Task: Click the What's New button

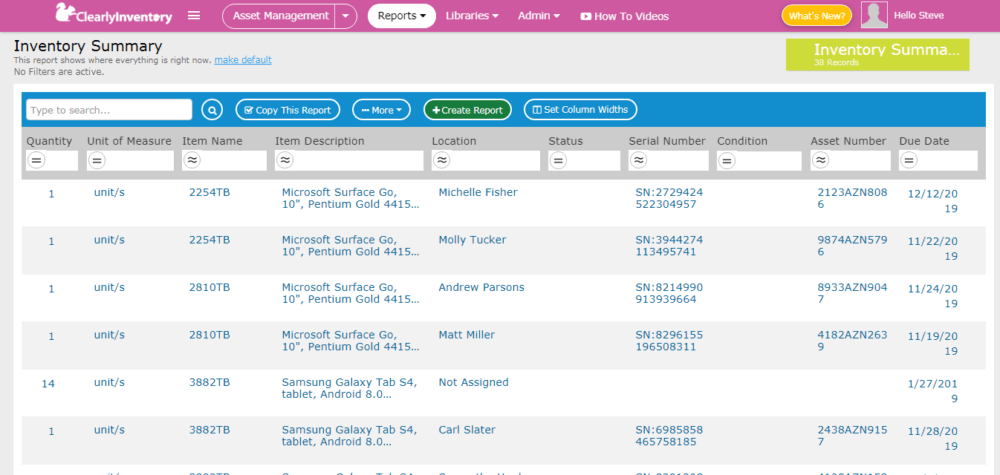Action: [816, 16]
